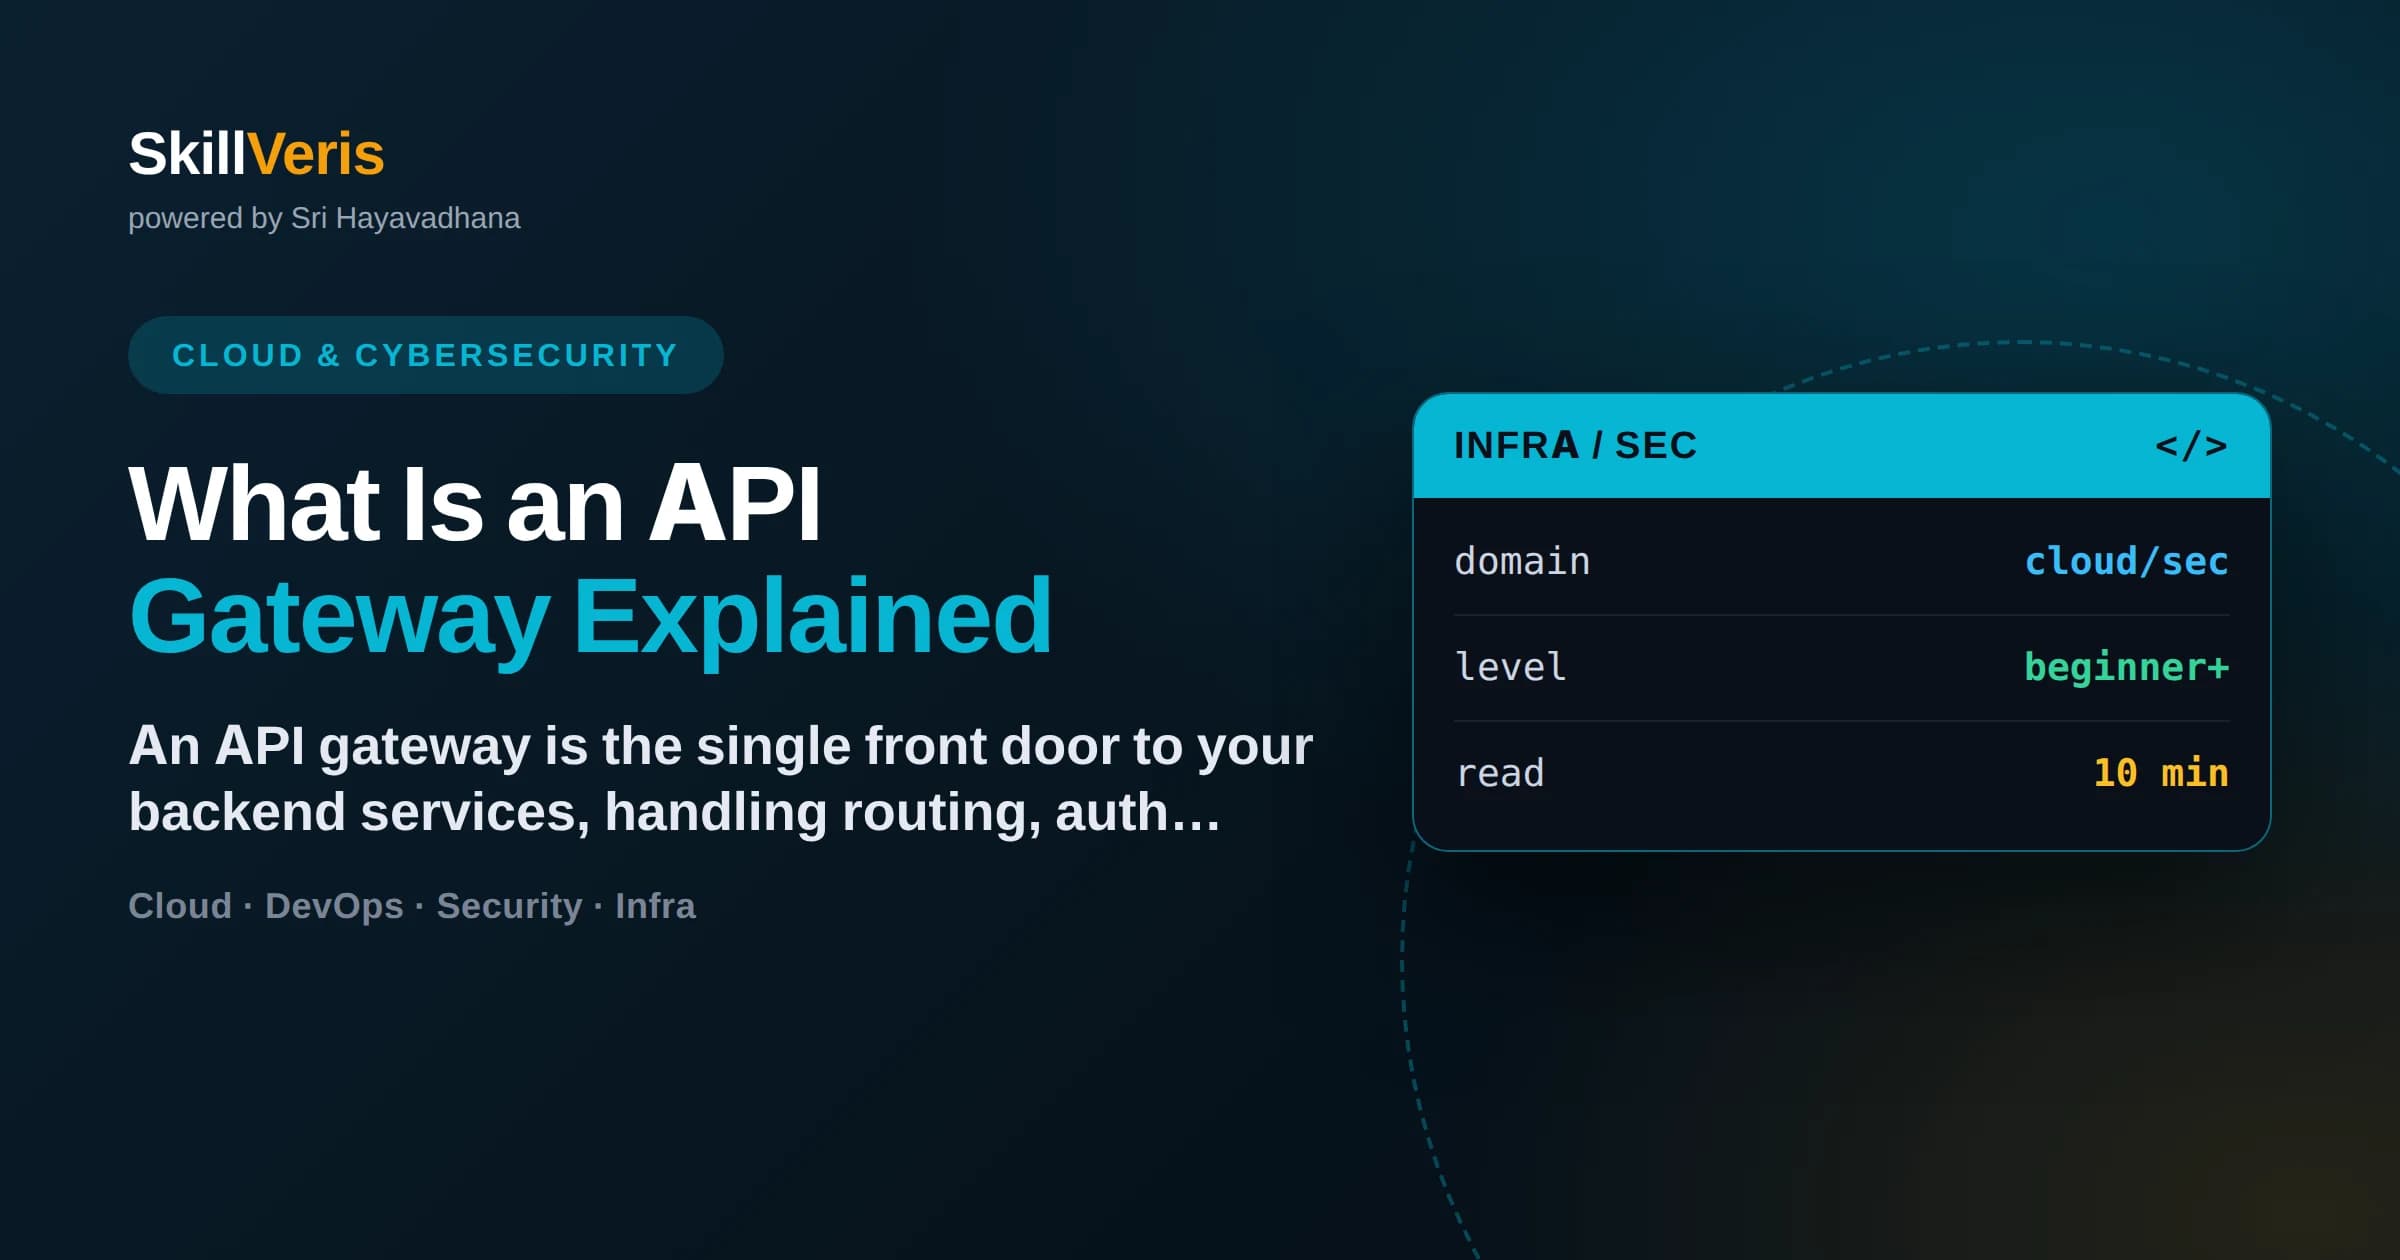Click the '10 min' read time value
The width and height of the screenshot is (2400, 1260).
click(x=2161, y=773)
